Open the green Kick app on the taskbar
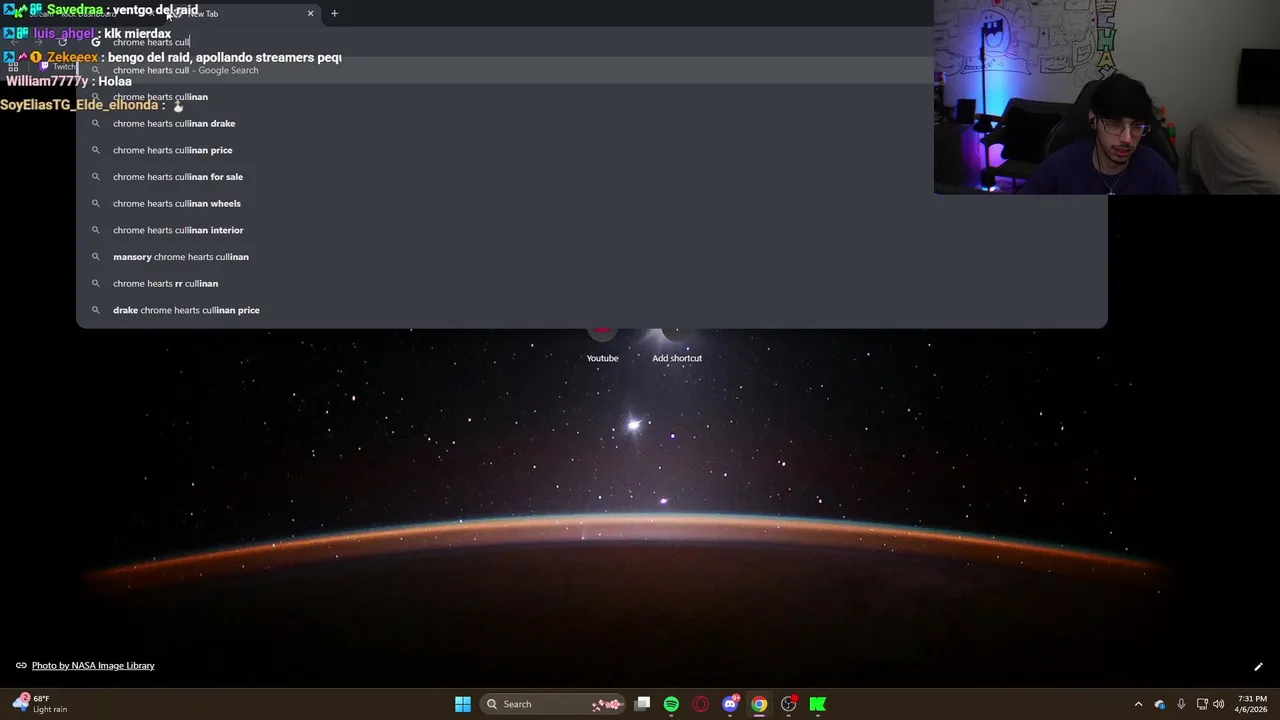 pos(818,704)
